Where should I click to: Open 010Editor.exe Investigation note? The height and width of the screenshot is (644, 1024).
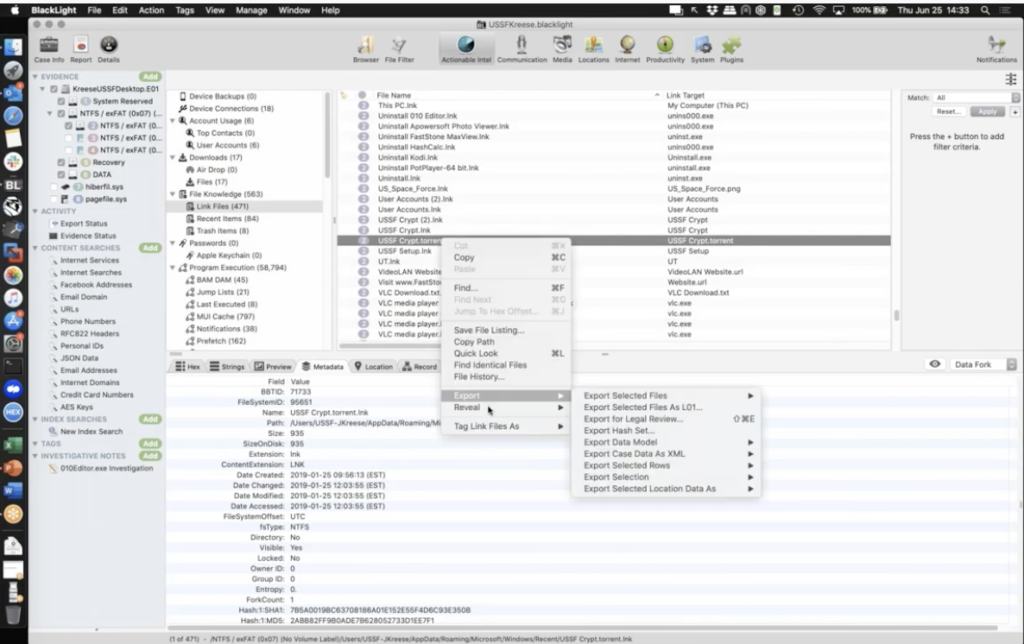106,468
